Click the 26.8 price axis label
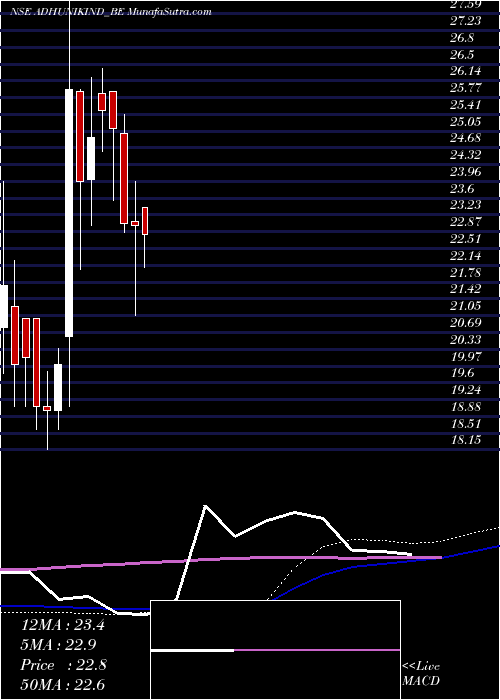Image resolution: width=500 pixels, height=700 pixels. click(462, 38)
